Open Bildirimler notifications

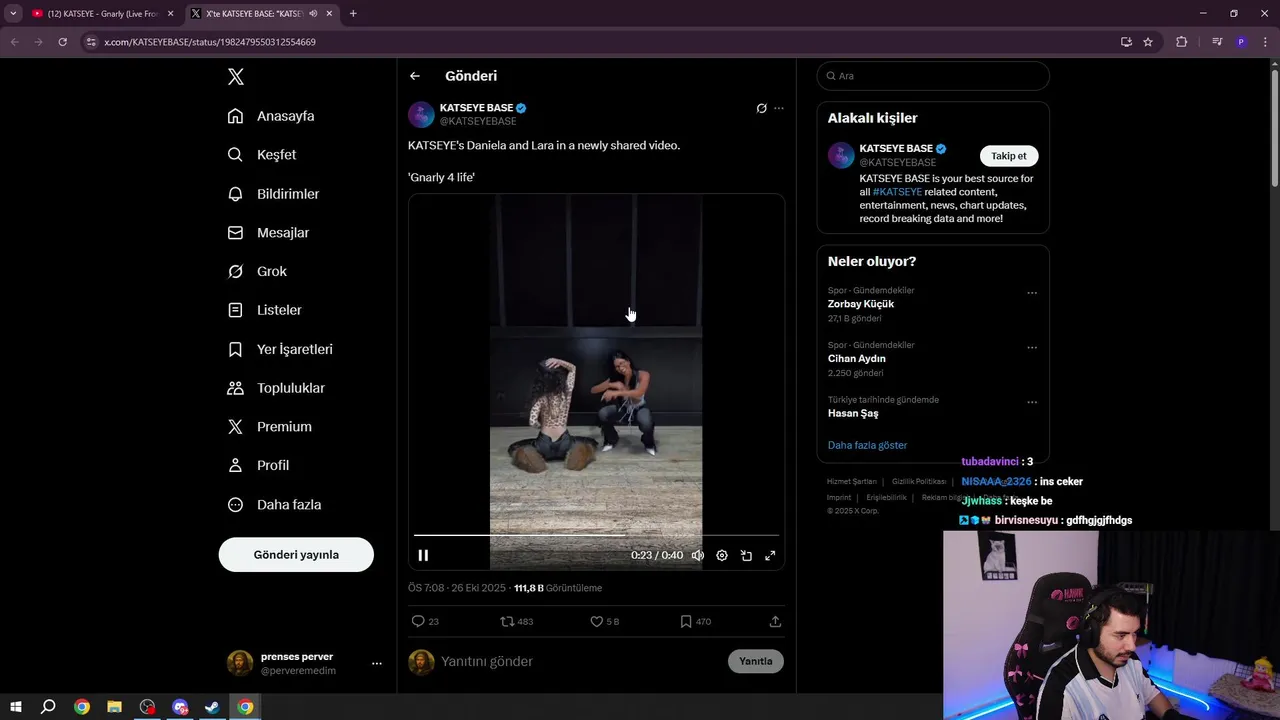point(273,194)
